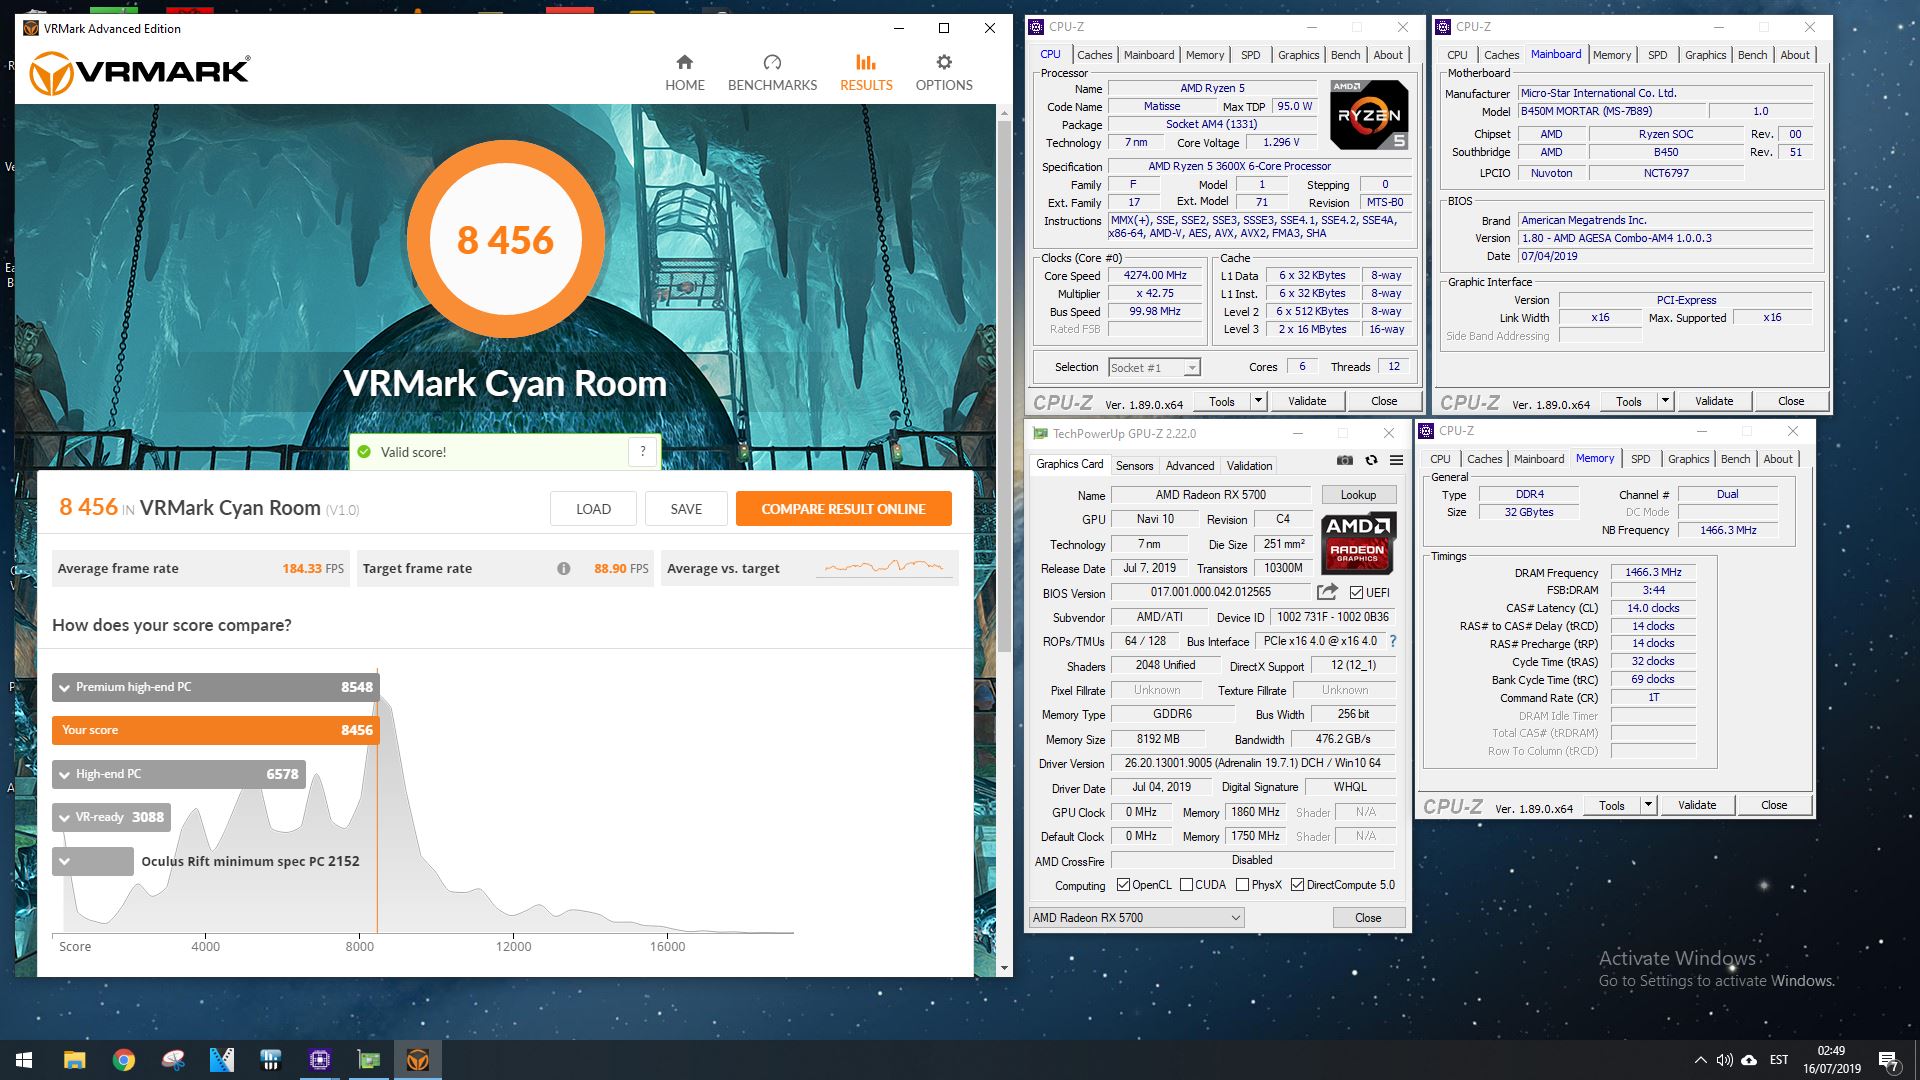
Task: Expand VR-ready comparison row
Action: [65, 817]
